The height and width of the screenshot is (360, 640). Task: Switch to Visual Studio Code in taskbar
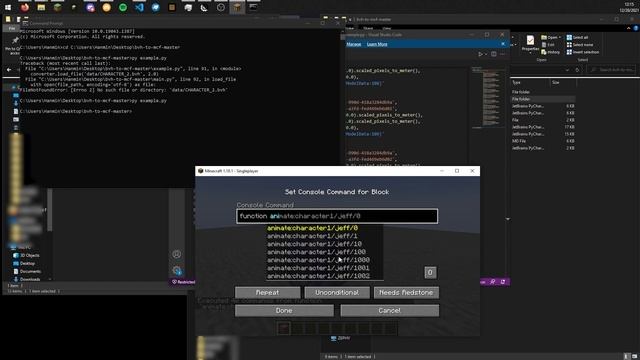[139, 7]
